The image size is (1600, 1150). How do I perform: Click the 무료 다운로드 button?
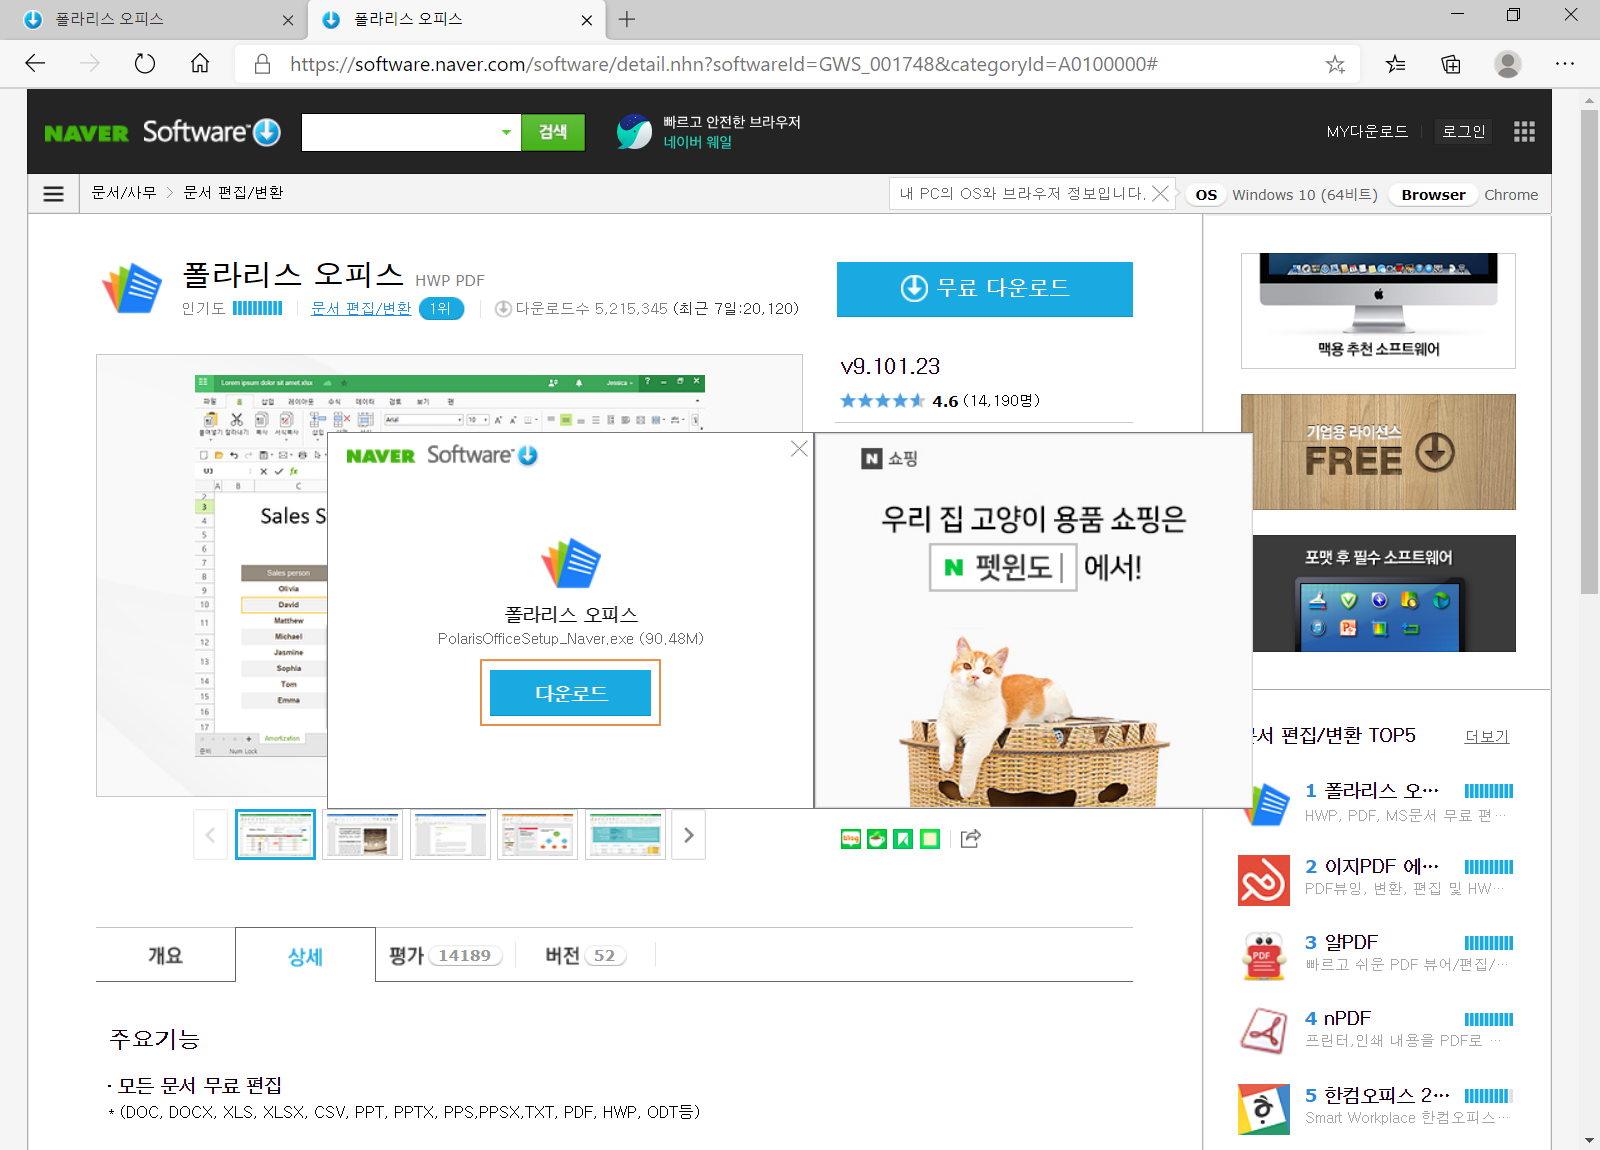[x=985, y=289]
